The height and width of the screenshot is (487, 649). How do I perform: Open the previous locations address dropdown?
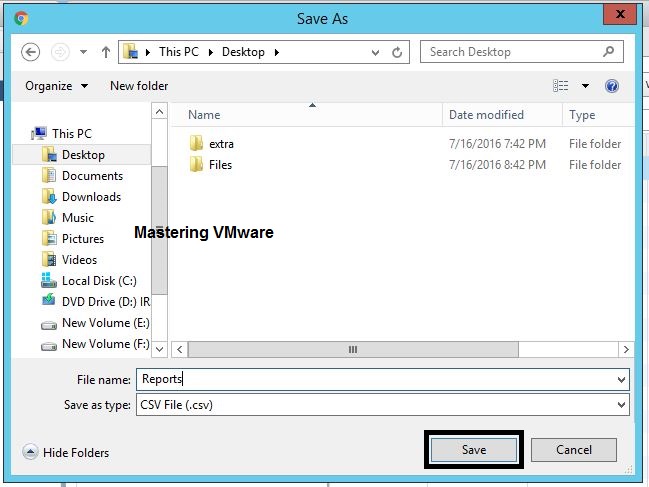tap(375, 53)
